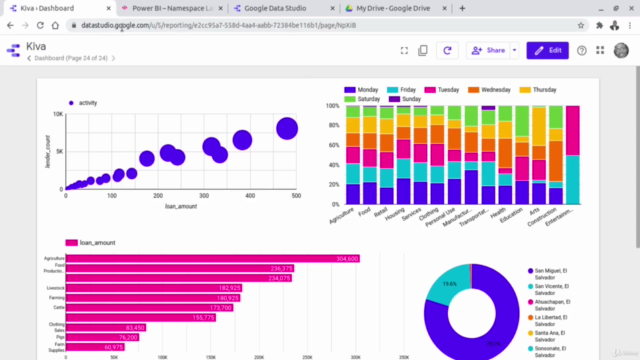Select Saturday legend color swatch
The height and width of the screenshot is (360, 640).
(x=350, y=99)
